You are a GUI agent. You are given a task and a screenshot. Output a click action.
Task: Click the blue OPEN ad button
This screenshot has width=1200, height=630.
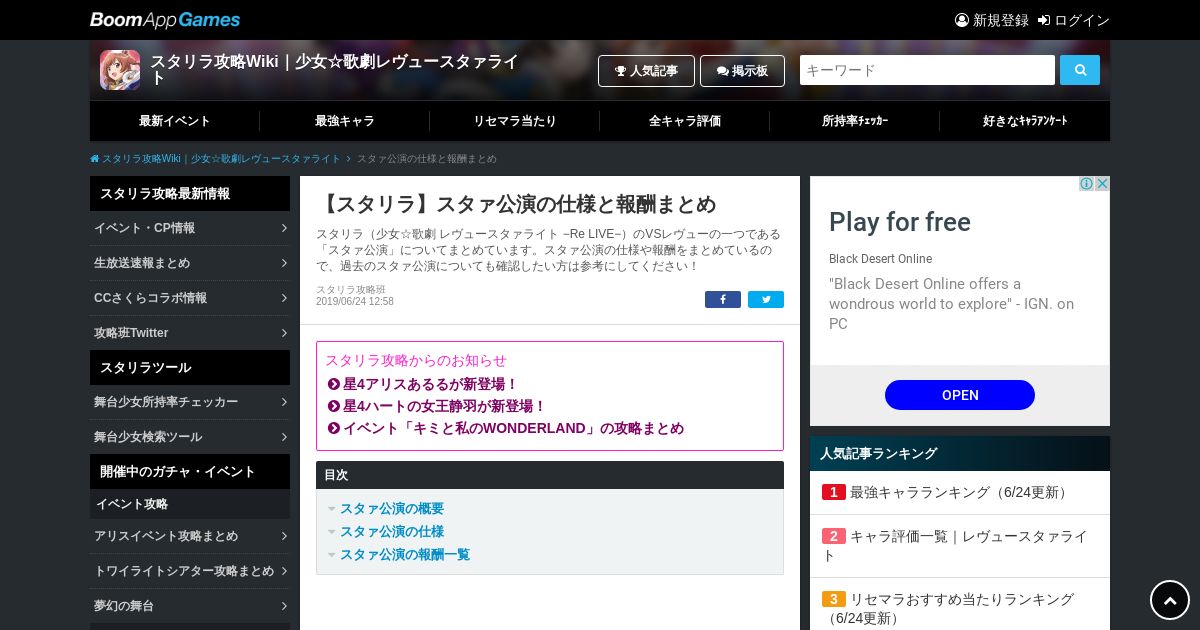tap(960, 395)
